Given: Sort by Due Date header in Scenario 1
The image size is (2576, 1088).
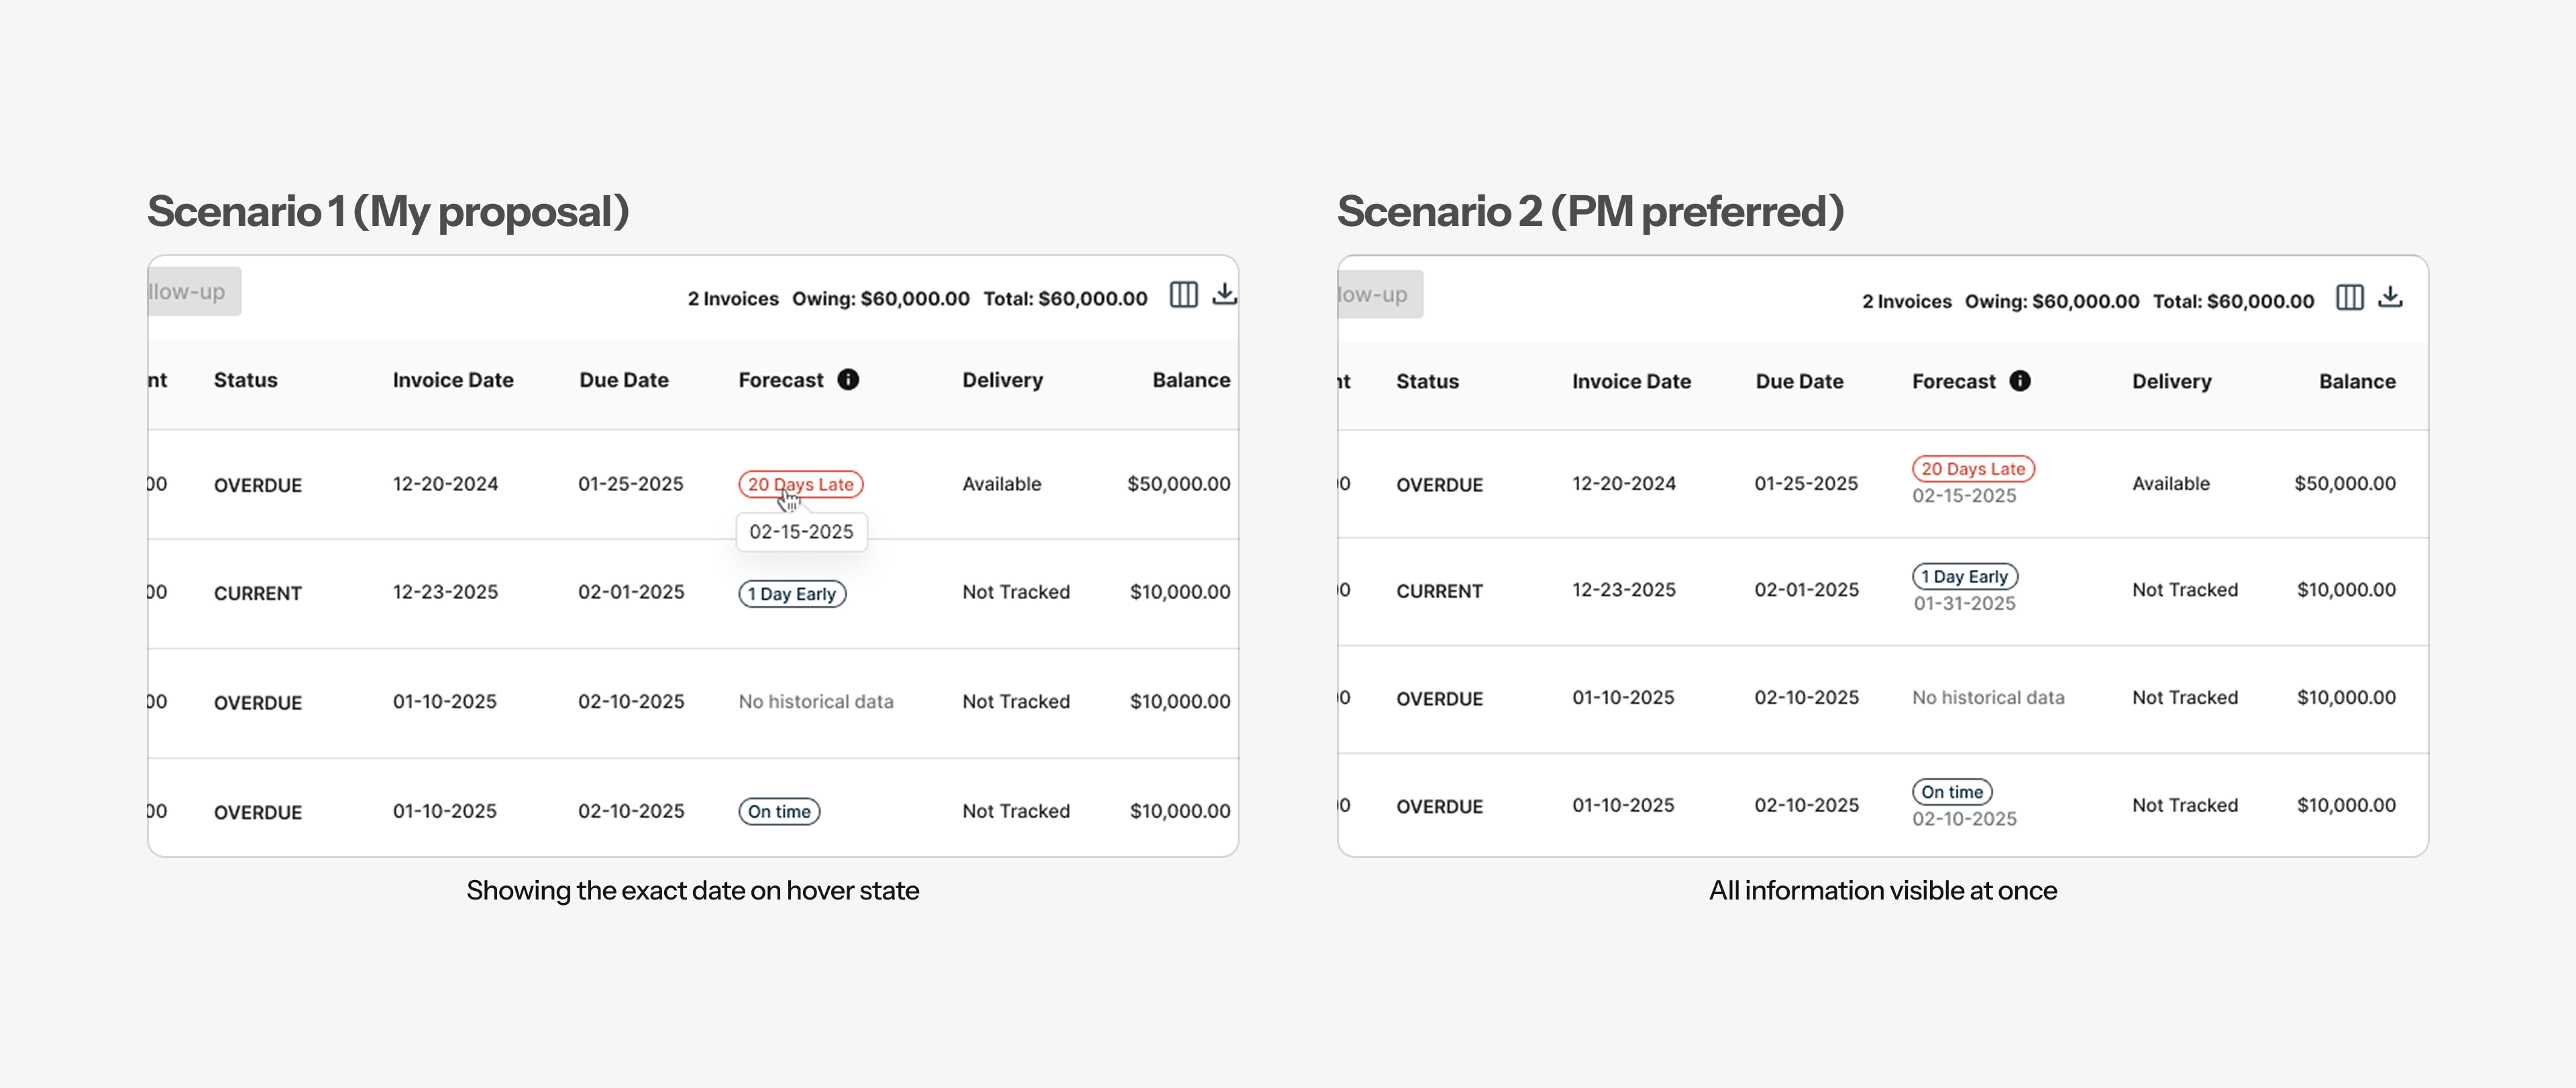Looking at the screenshot, I should click(x=623, y=380).
